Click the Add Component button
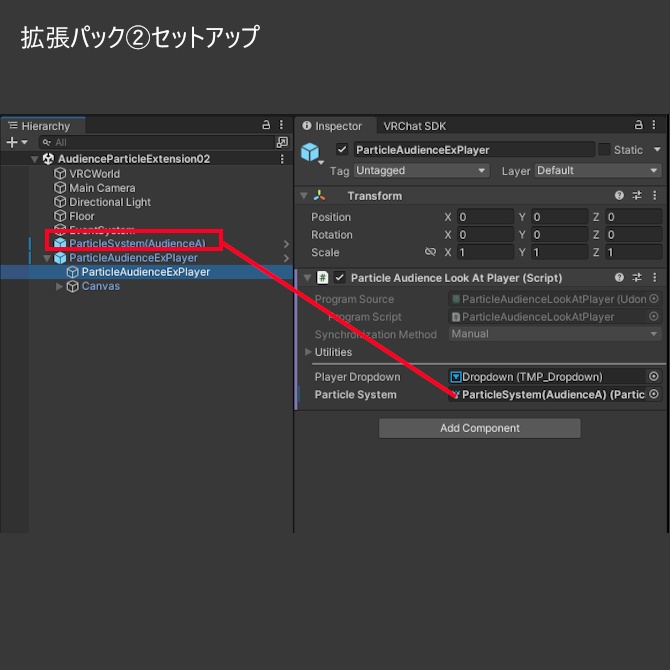This screenshot has height=670, width=670. tap(479, 428)
